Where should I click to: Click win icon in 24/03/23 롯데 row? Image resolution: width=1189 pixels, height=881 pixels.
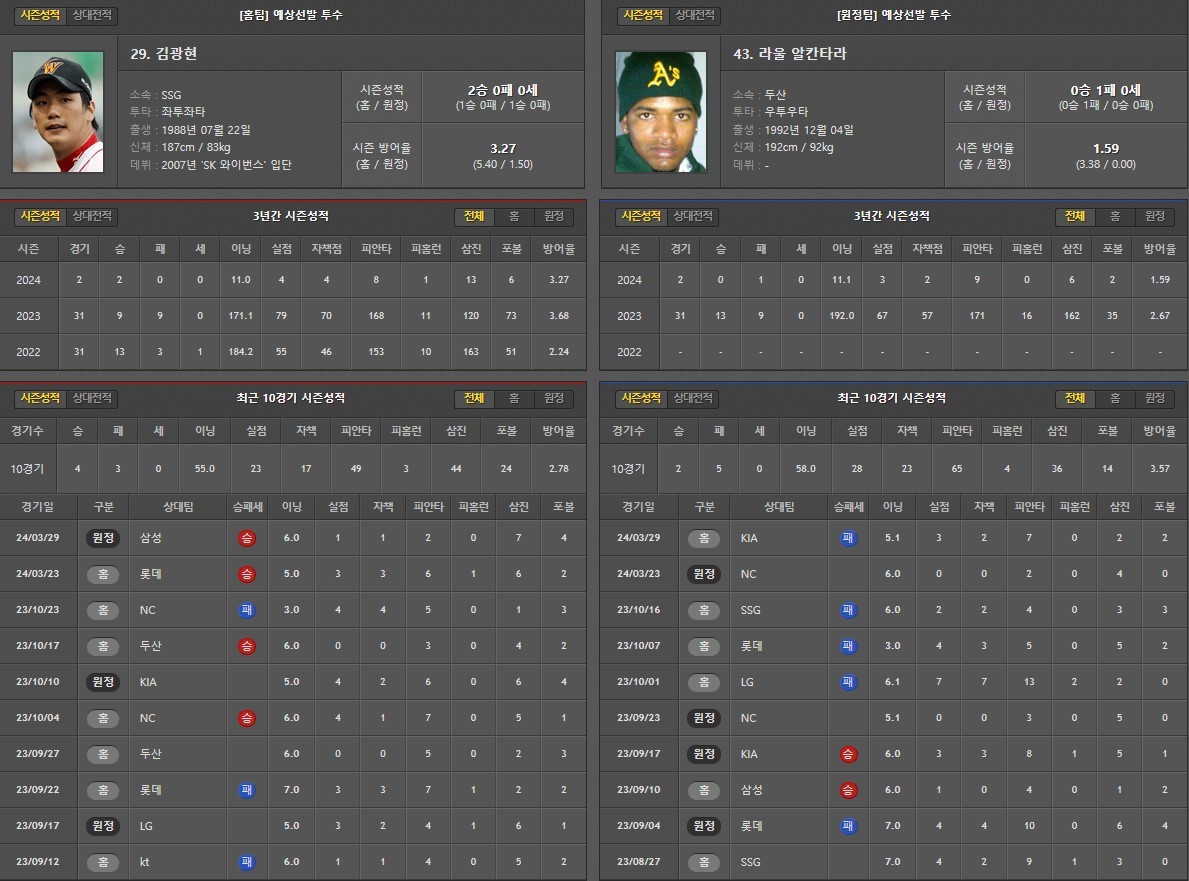click(x=246, y=575)
